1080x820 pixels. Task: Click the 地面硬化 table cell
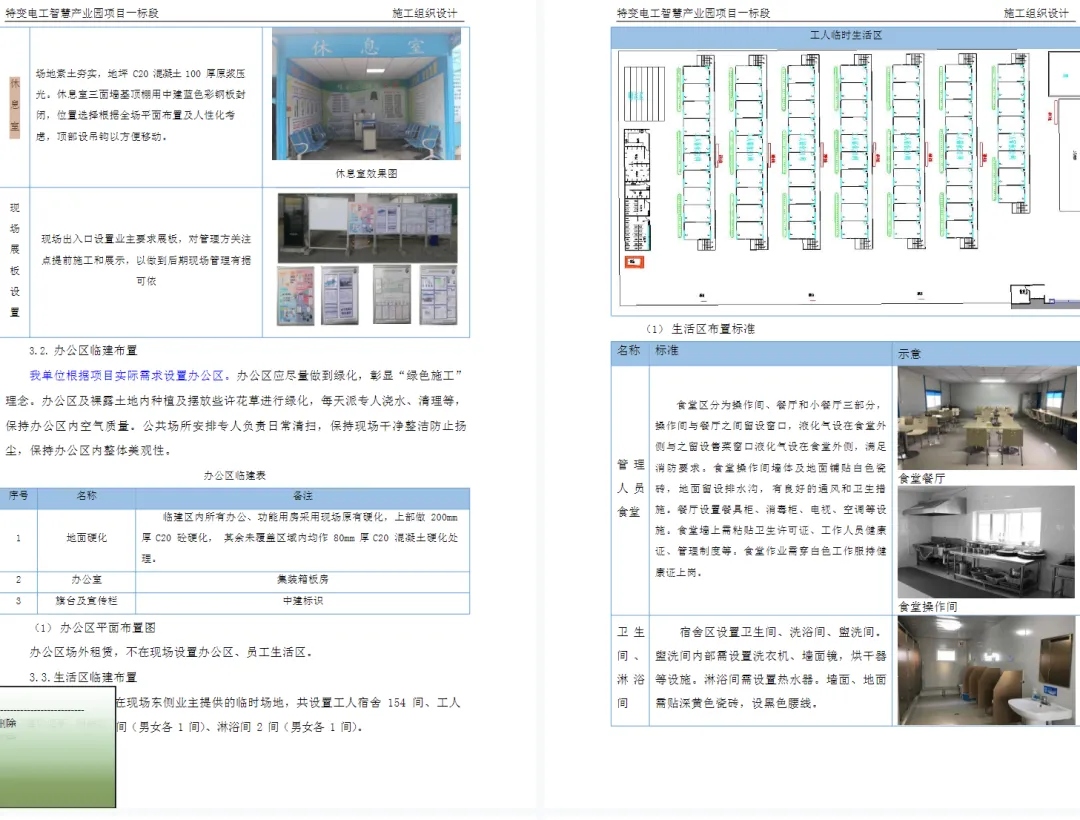[x=87, y=538]
